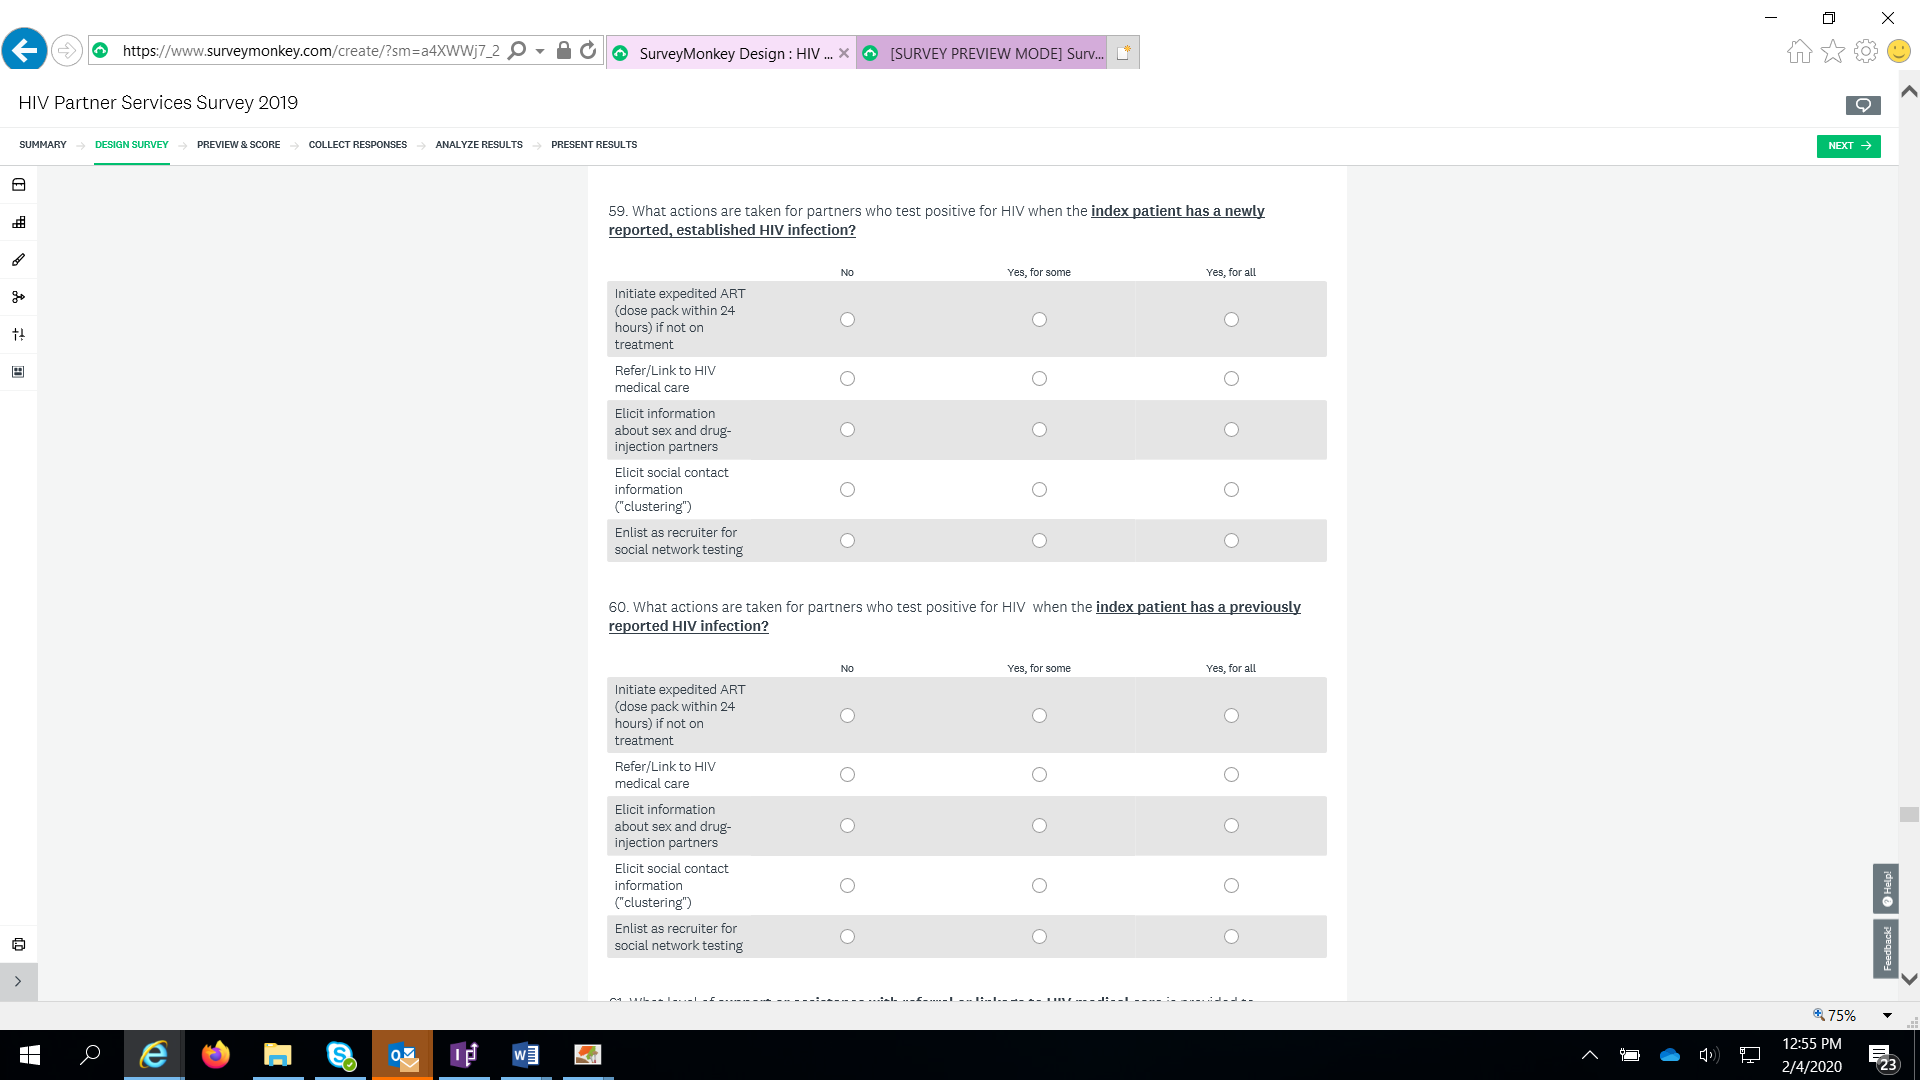This screenshot has width=1920, height=1080.
Task: Open the comments speech bubble icon
Action: click(1862, 105)
